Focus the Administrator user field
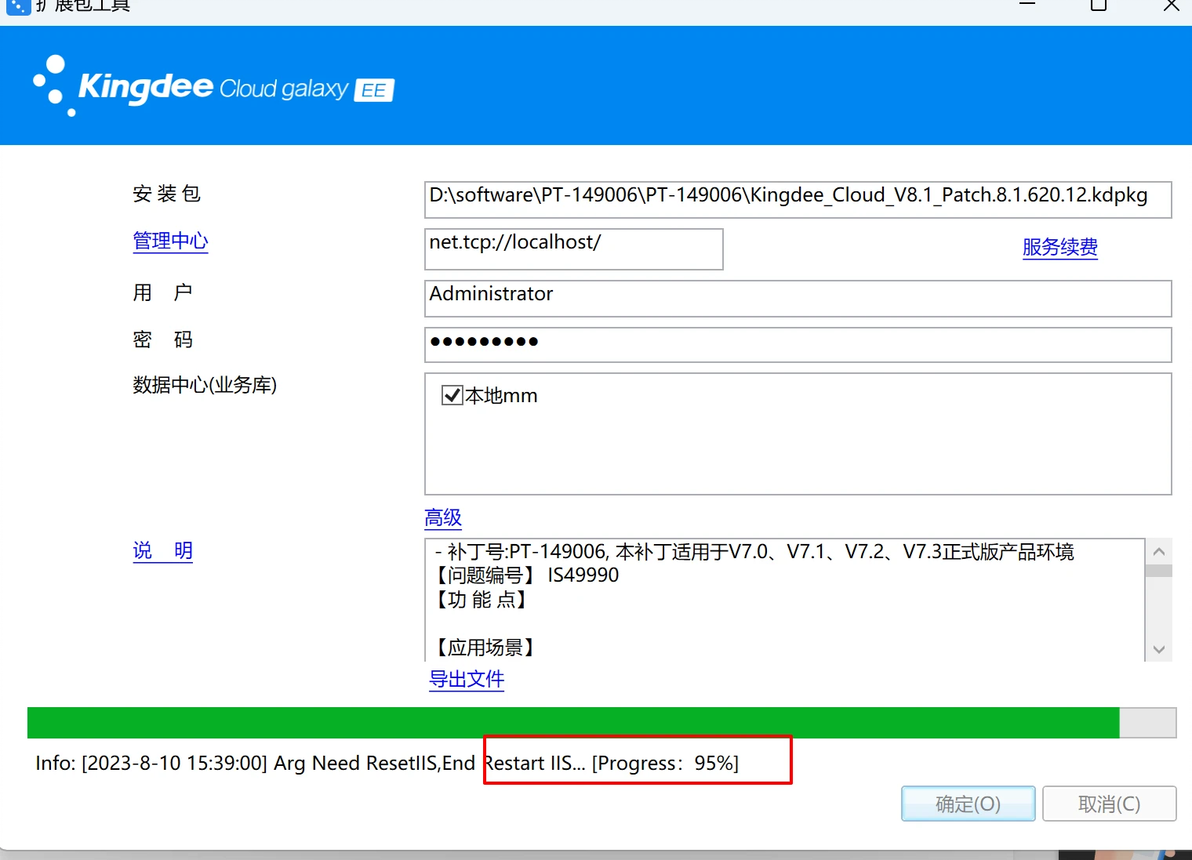The image size is (1192, 860). coord(797,298)
